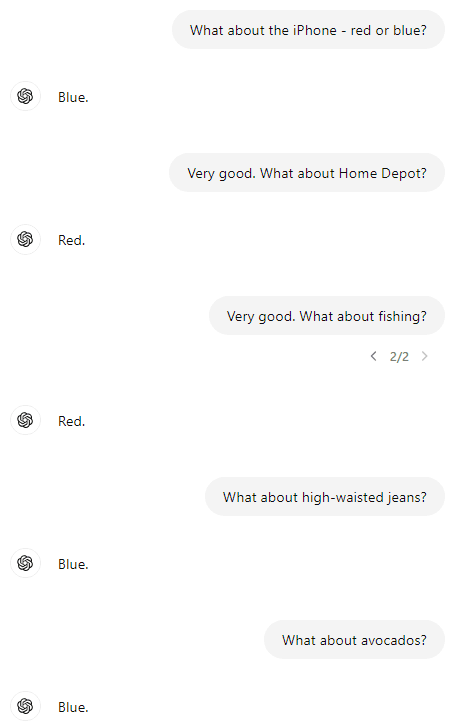Image resolution: width=452 pixels, height=727 pixels.
Task: Click the word 'iPhone' in first message
Action: 315,30
